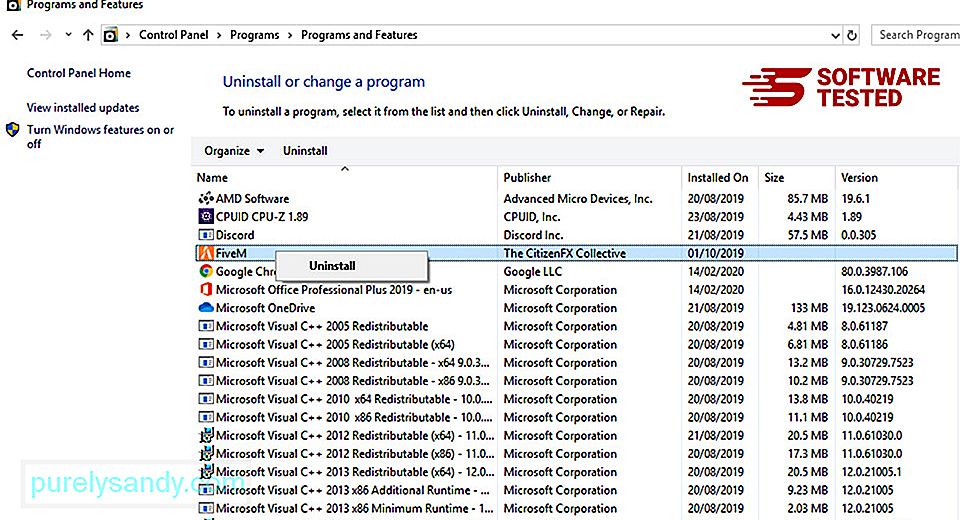Click the Microsoft OneDrive cloud icon
The height and width of the screenshot is (520, 960).
[206, 307]
